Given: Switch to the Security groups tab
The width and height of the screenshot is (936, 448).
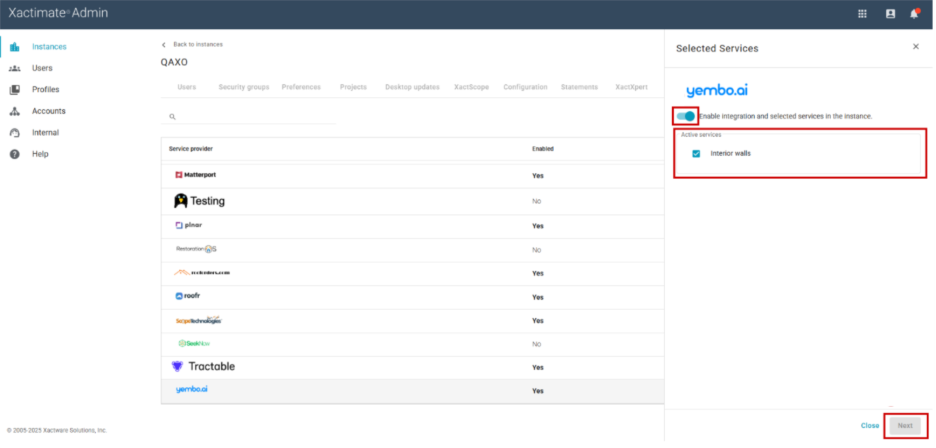Looking at the screenshot, I should point(244,87).
